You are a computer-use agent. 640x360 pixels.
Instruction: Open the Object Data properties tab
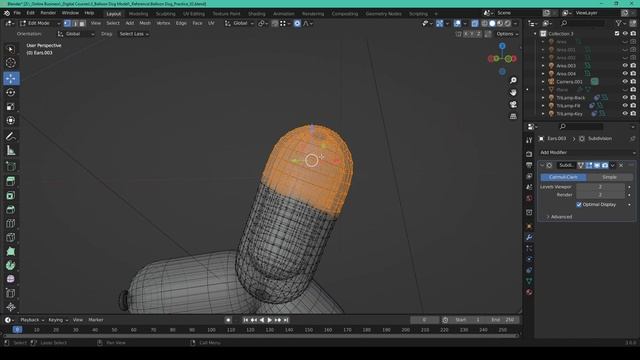point(529,281)
